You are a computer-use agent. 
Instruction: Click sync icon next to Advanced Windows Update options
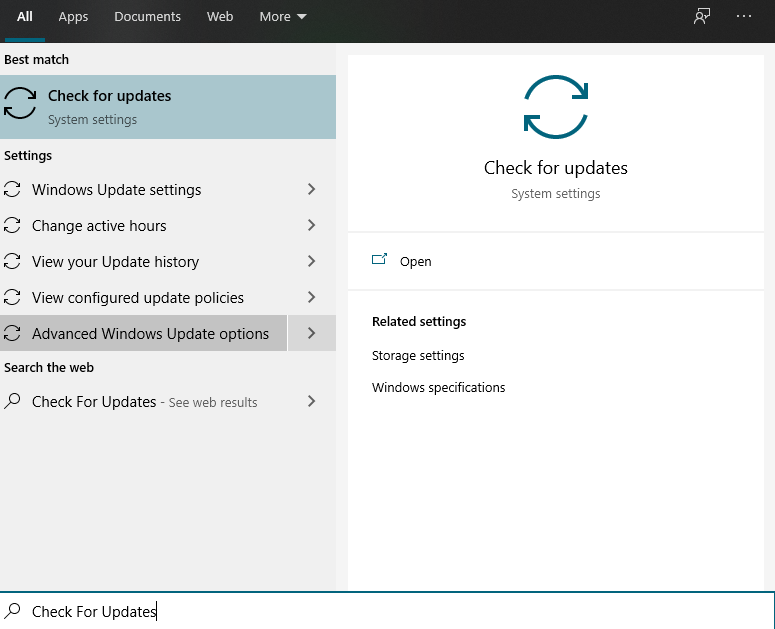click(x=12, y=334)
